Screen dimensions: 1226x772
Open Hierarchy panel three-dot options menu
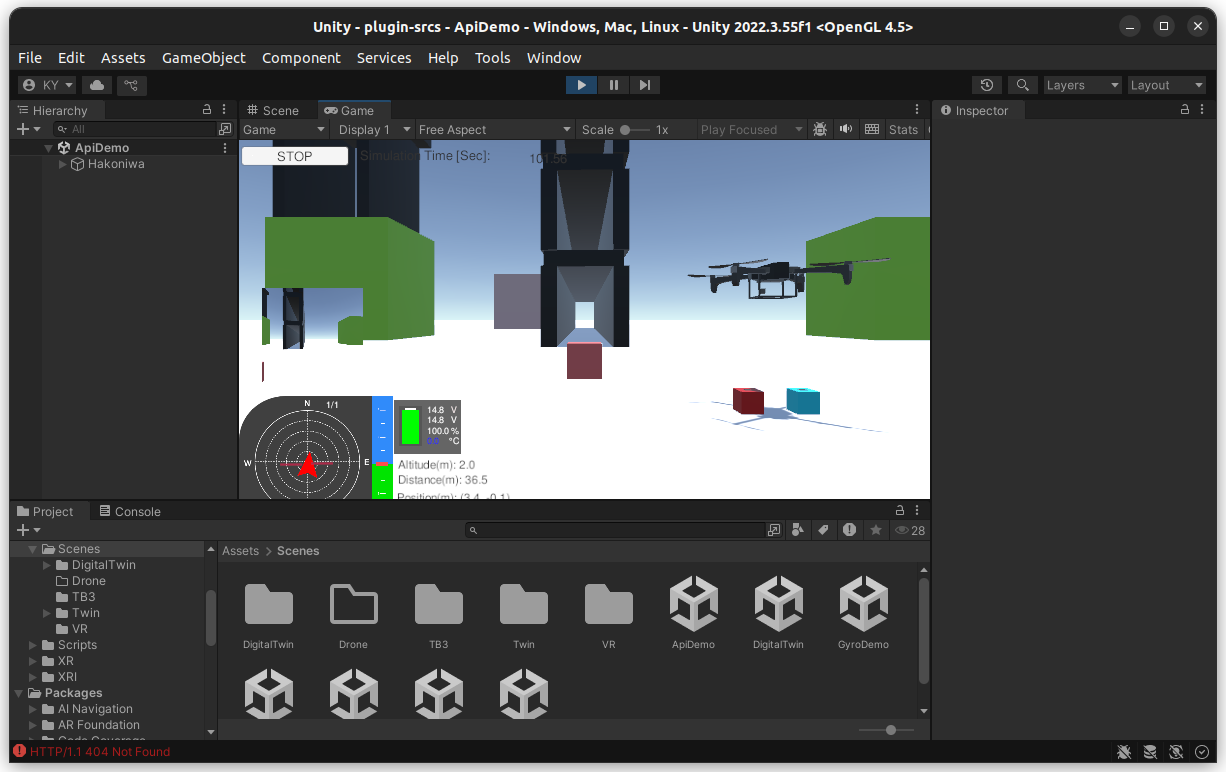tap(224, 110)
